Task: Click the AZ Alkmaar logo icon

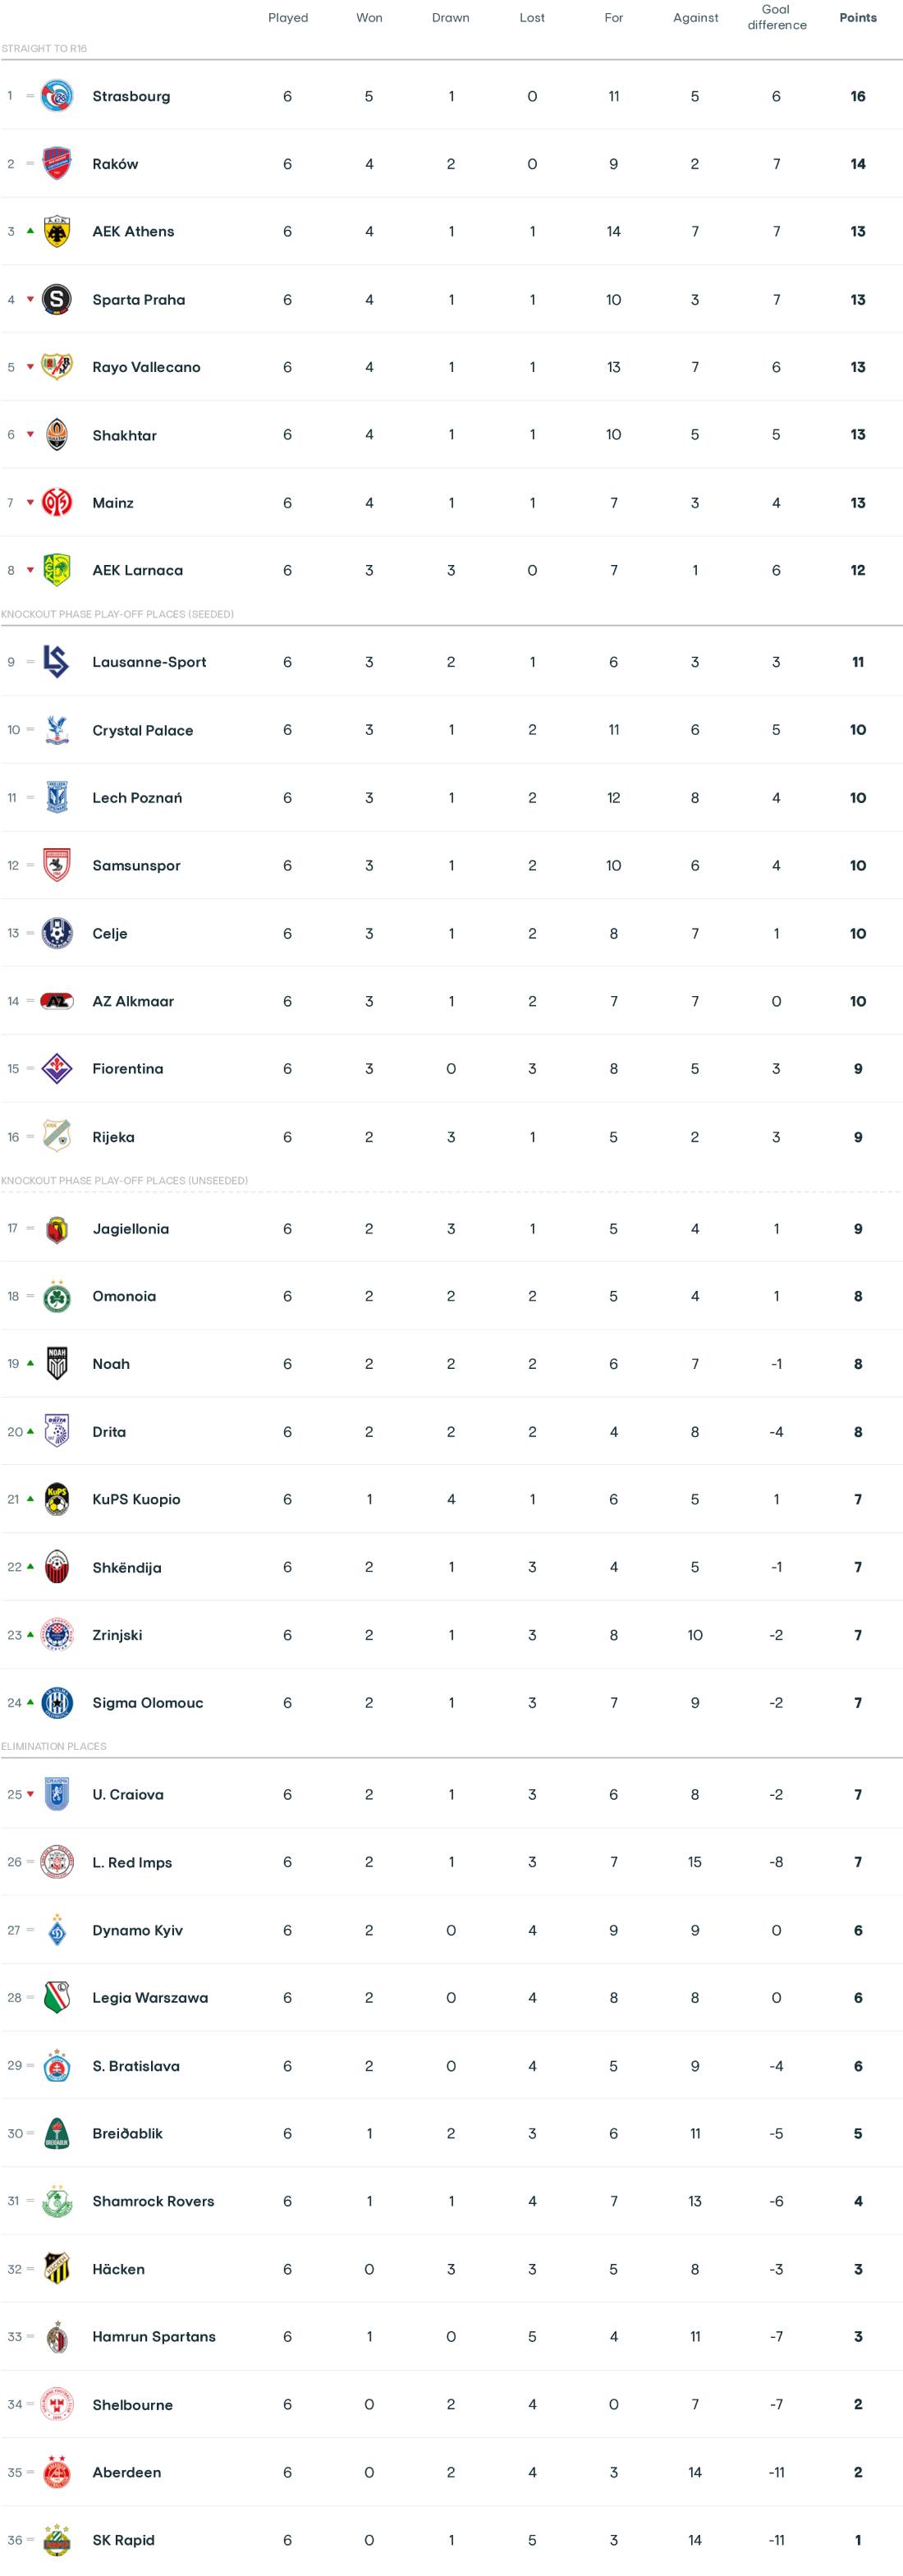Action: (57, 1001)
